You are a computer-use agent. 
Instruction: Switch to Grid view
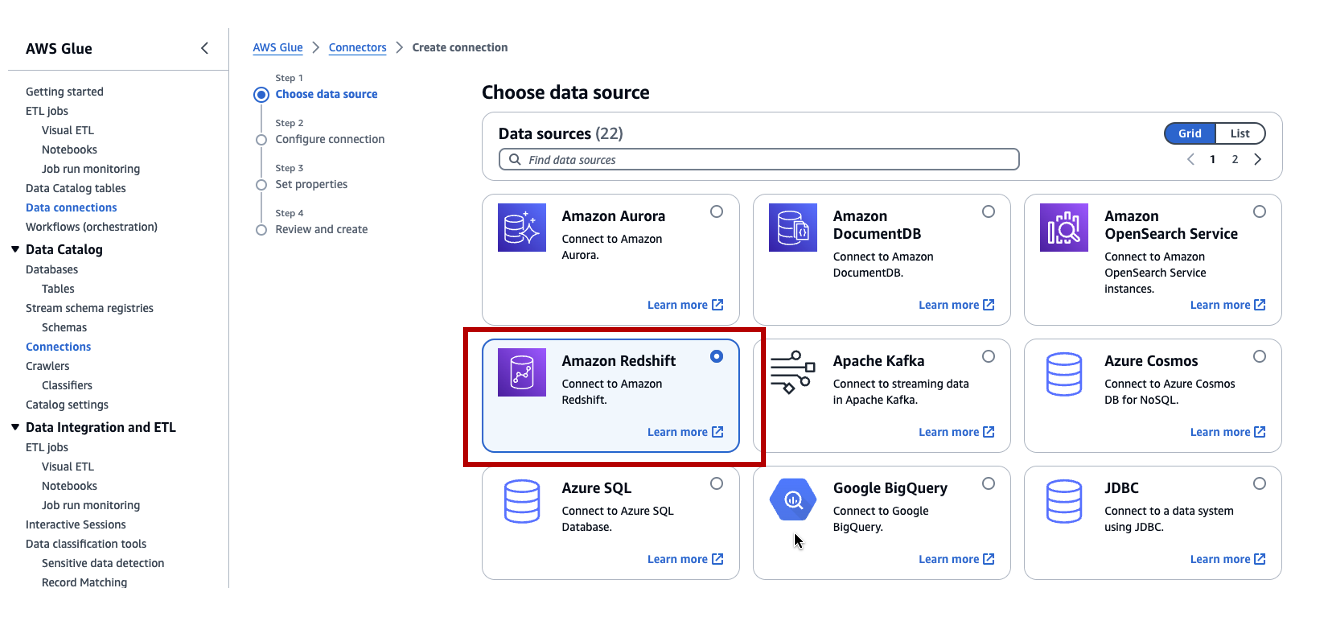(1190, 133)
